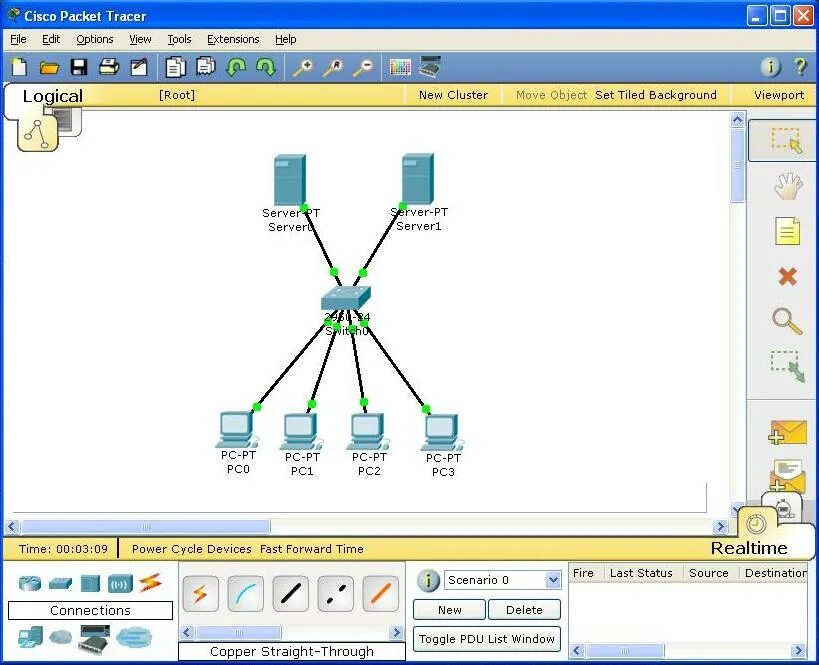Choose the Add Simple PDU envelope

(x=788, y=433)
